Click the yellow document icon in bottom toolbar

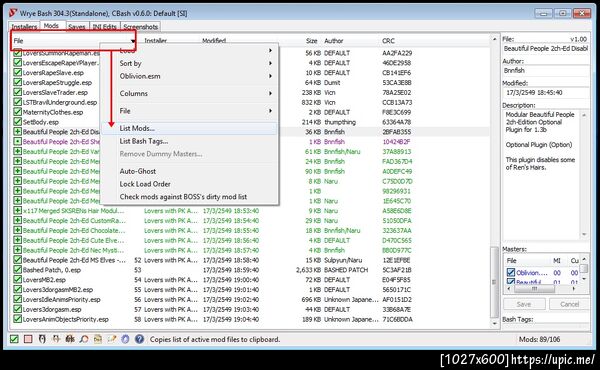coord(98,339)
